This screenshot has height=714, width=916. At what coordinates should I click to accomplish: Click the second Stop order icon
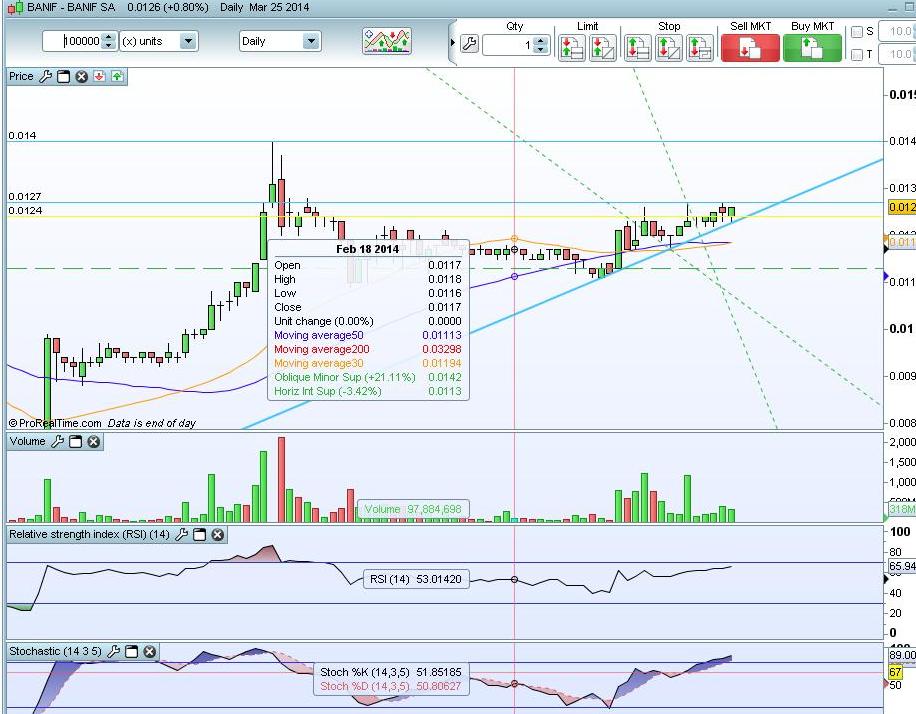pyautogui.click(x=668, y=48)
